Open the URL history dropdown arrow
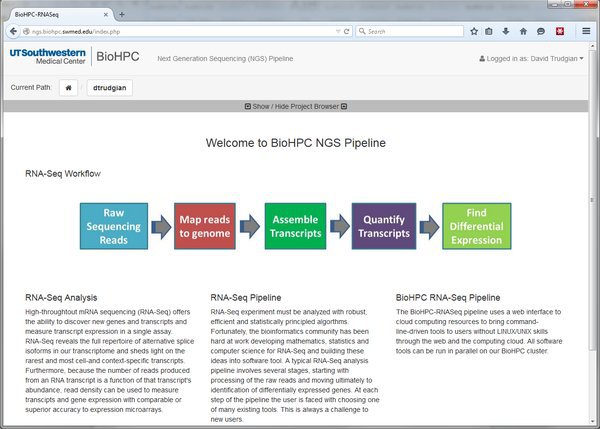 tap(338, 31)
